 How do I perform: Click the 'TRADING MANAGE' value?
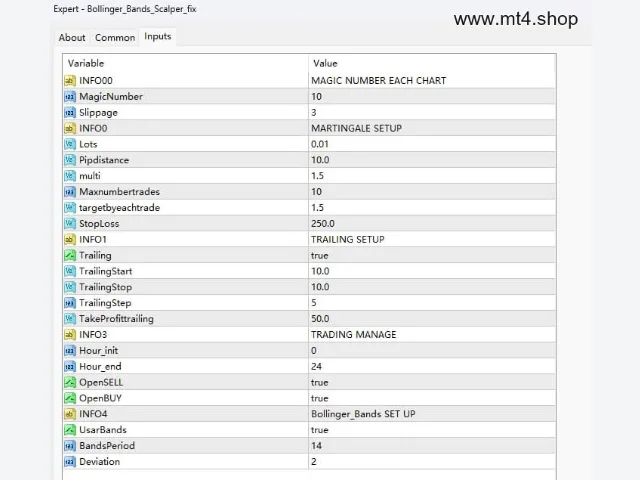[x=353, y=335]
